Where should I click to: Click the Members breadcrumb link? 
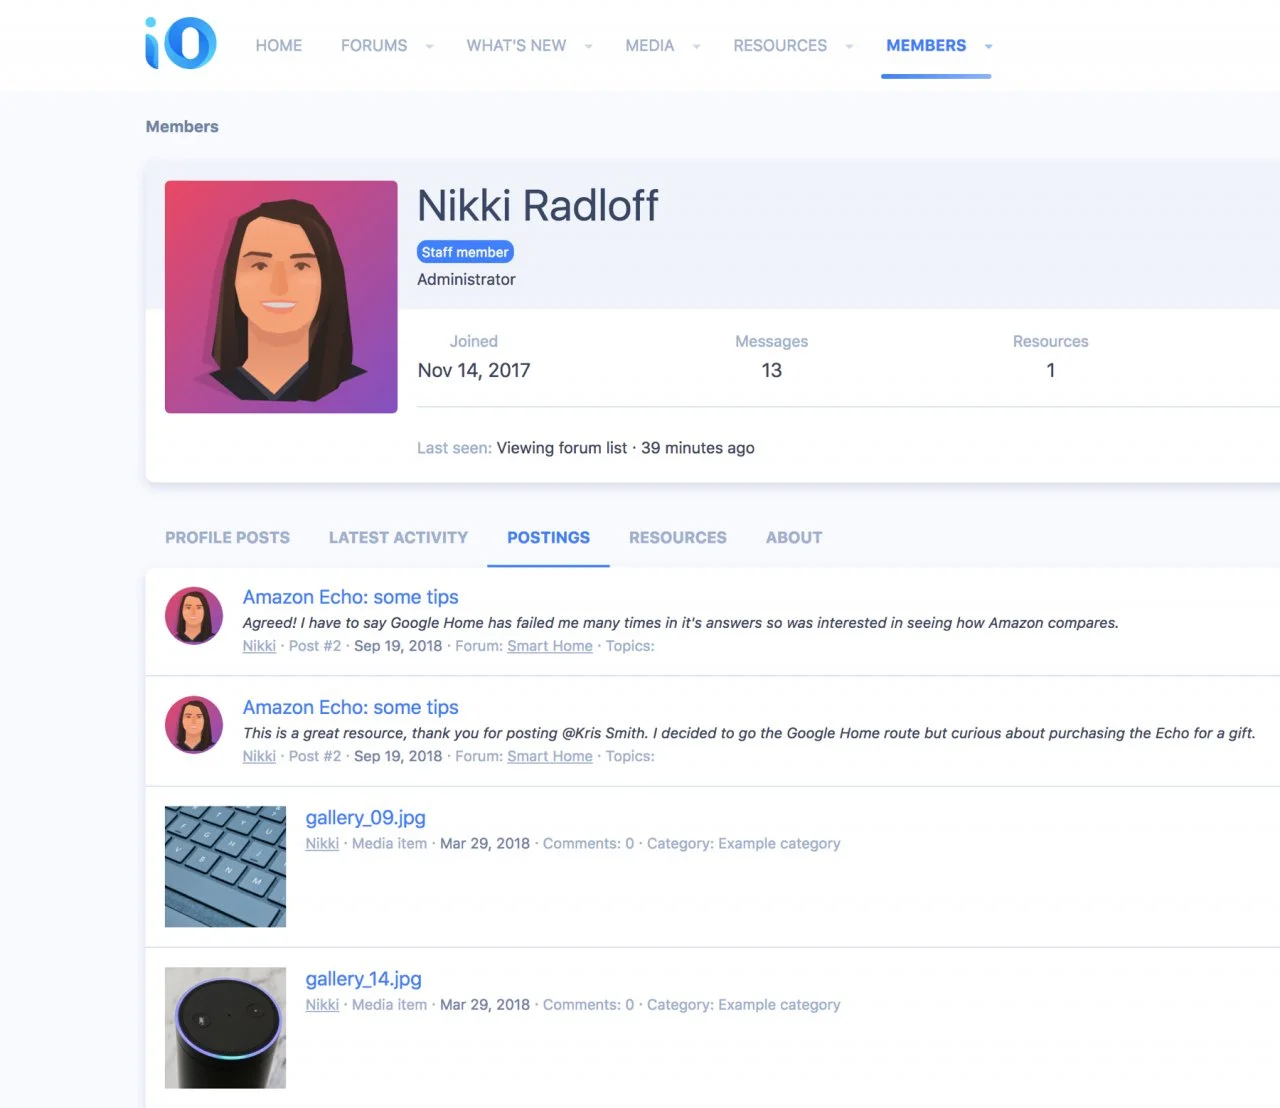point(182,126)
